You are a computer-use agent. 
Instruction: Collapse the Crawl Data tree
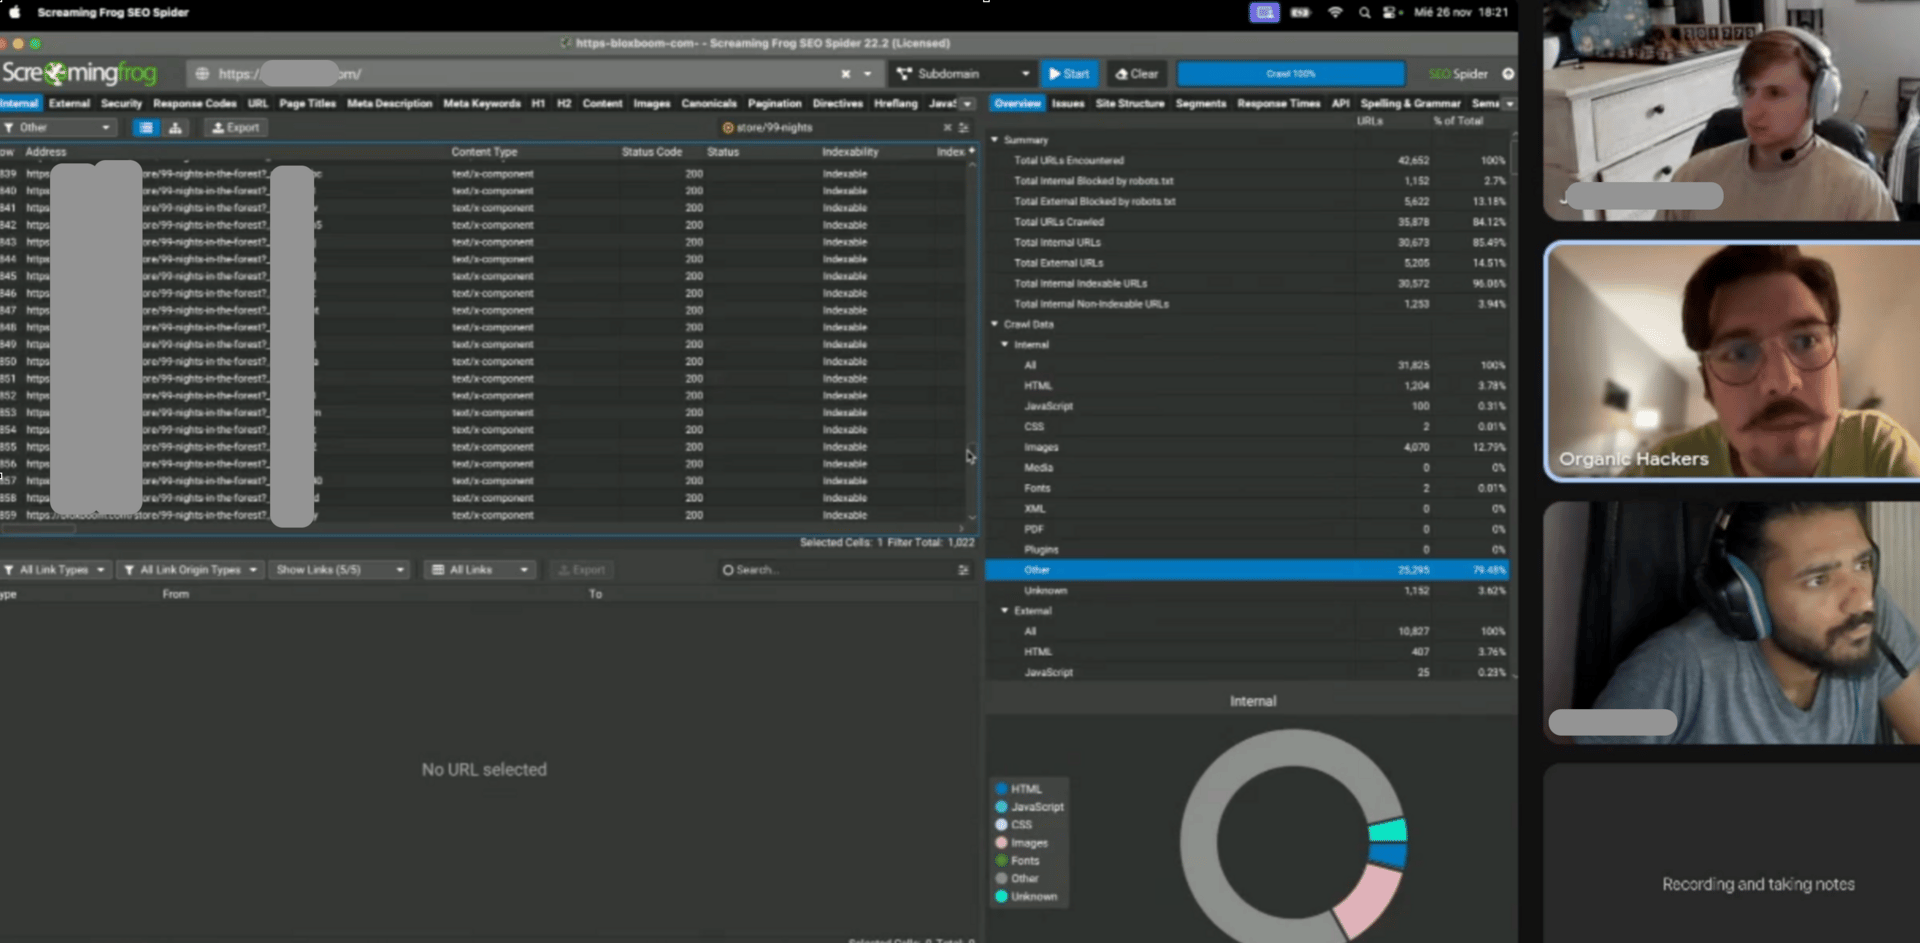click(995, 324)
